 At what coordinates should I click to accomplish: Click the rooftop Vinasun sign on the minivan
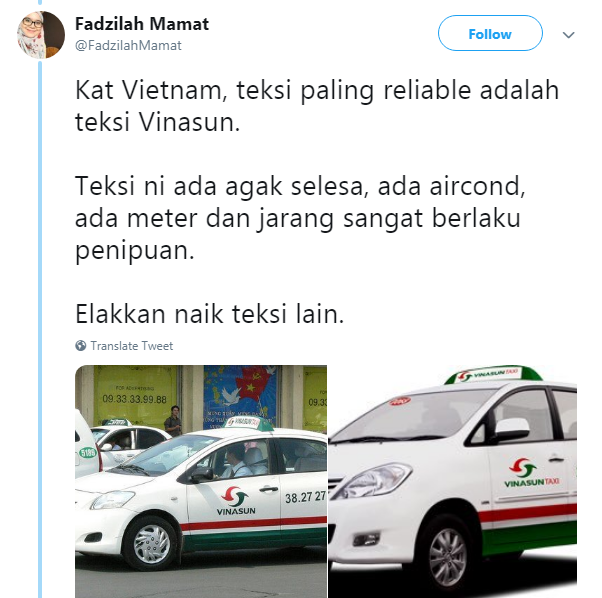pyautogui.click(x=493, y=374)
